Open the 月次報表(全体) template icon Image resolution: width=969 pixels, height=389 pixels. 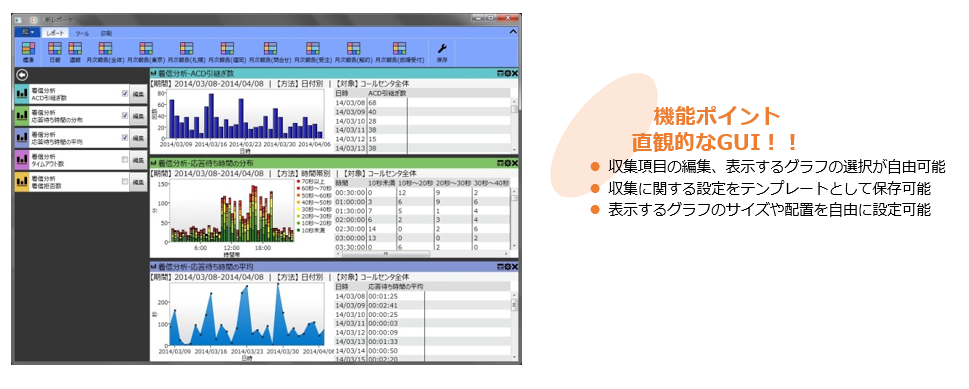[x=105, y=49]
